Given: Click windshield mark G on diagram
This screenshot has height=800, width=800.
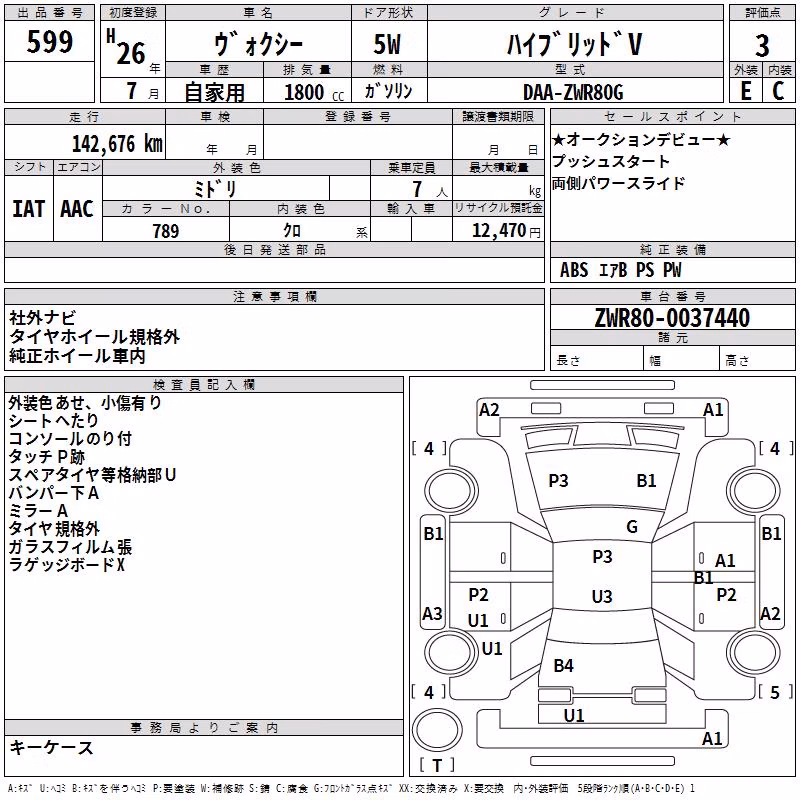Looking at the screenshot, I should click(632, 527).
